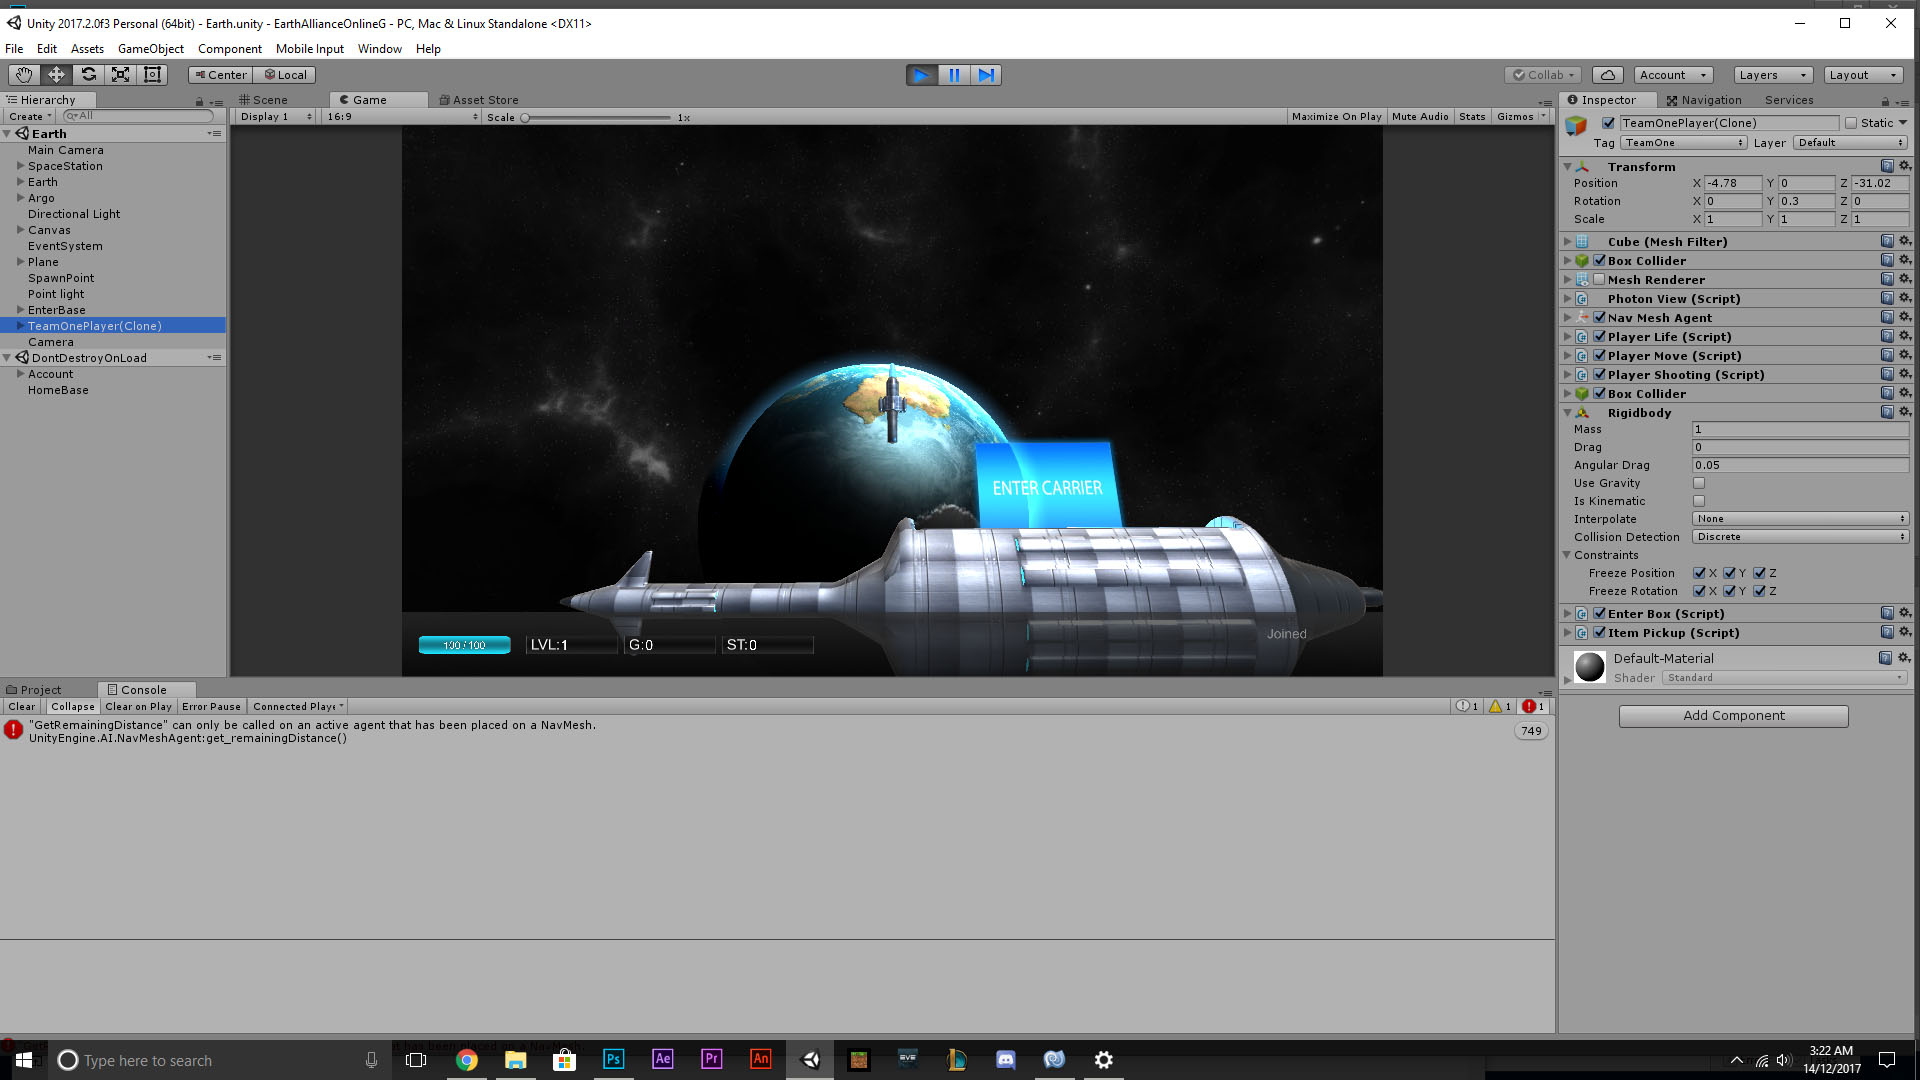Open Discord from the taskbar
Image resolution: width=1920 pixels, height=1080 pixels.
1005,1060
